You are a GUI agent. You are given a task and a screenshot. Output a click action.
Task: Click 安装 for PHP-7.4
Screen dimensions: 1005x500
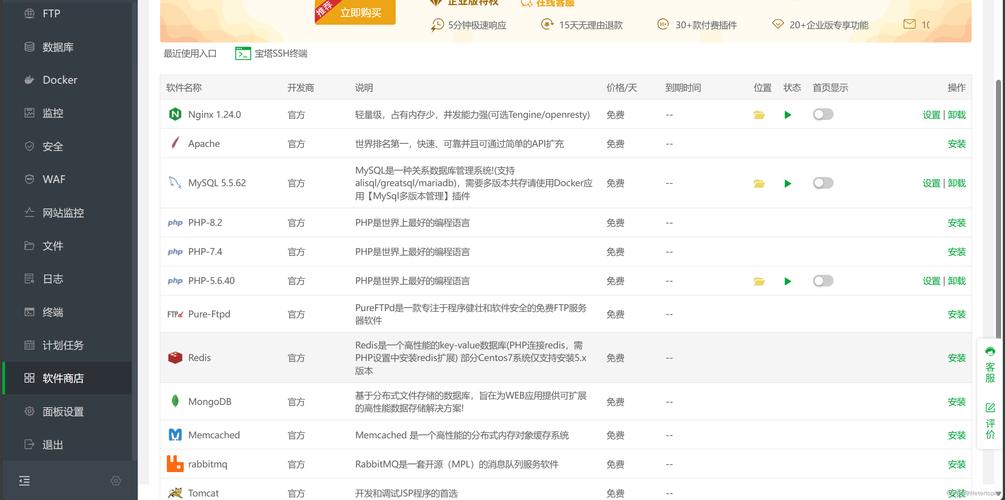(957, 252)
